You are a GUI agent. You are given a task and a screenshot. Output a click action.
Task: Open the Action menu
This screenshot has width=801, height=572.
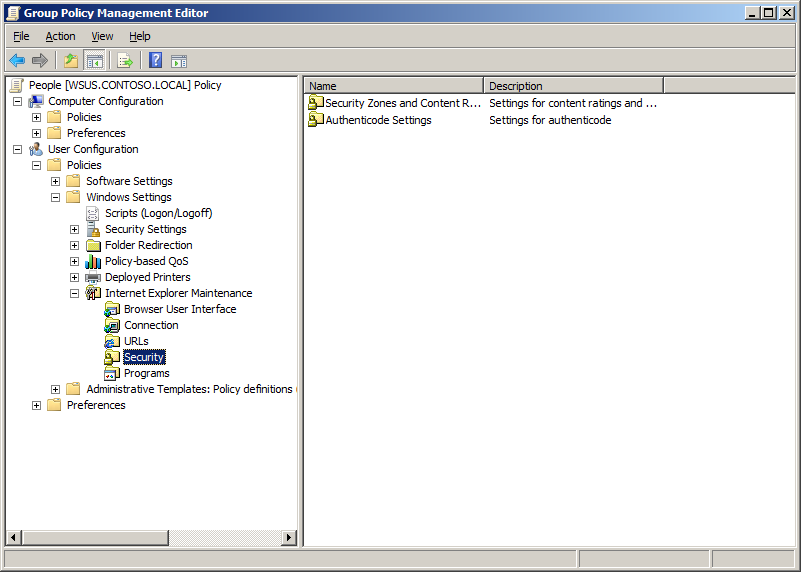coord(60,36)
